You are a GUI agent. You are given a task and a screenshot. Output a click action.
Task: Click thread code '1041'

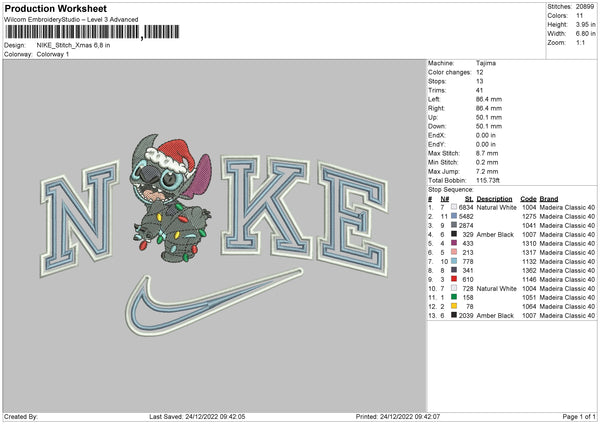pyautogui.click(x=529, y=226)
